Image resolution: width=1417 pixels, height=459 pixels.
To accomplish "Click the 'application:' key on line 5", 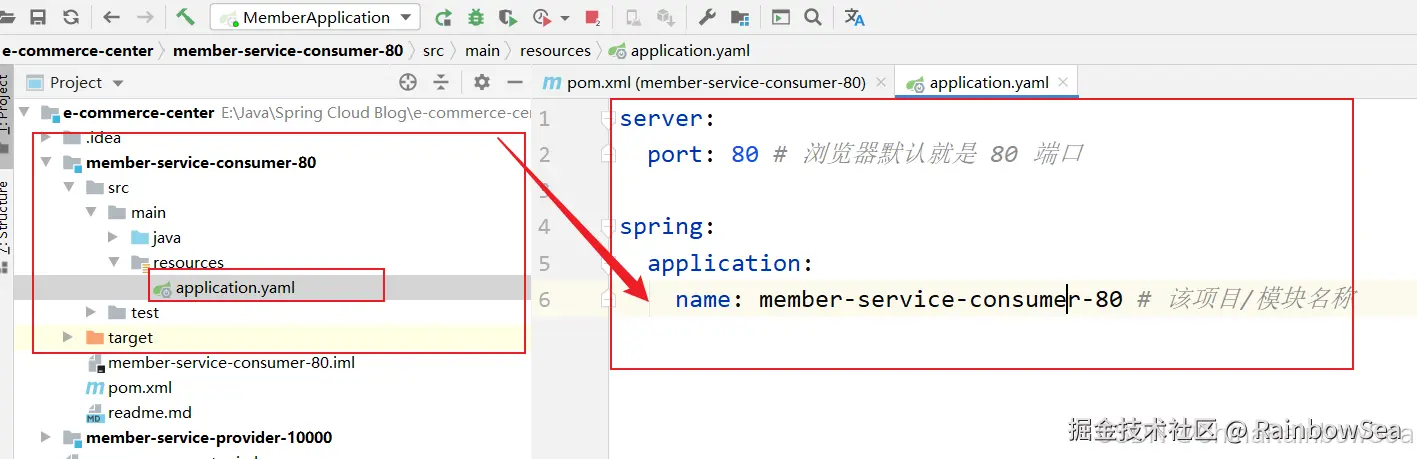I will pyautogui.click(x=731, y=263).
